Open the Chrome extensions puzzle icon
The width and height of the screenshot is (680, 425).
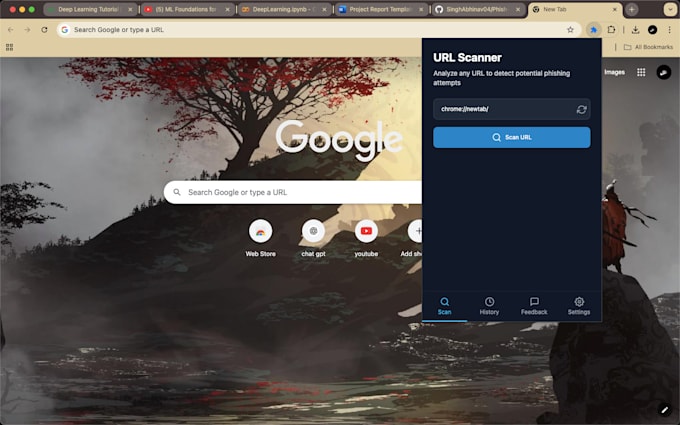pyautogui.click(x=611, y=29)
